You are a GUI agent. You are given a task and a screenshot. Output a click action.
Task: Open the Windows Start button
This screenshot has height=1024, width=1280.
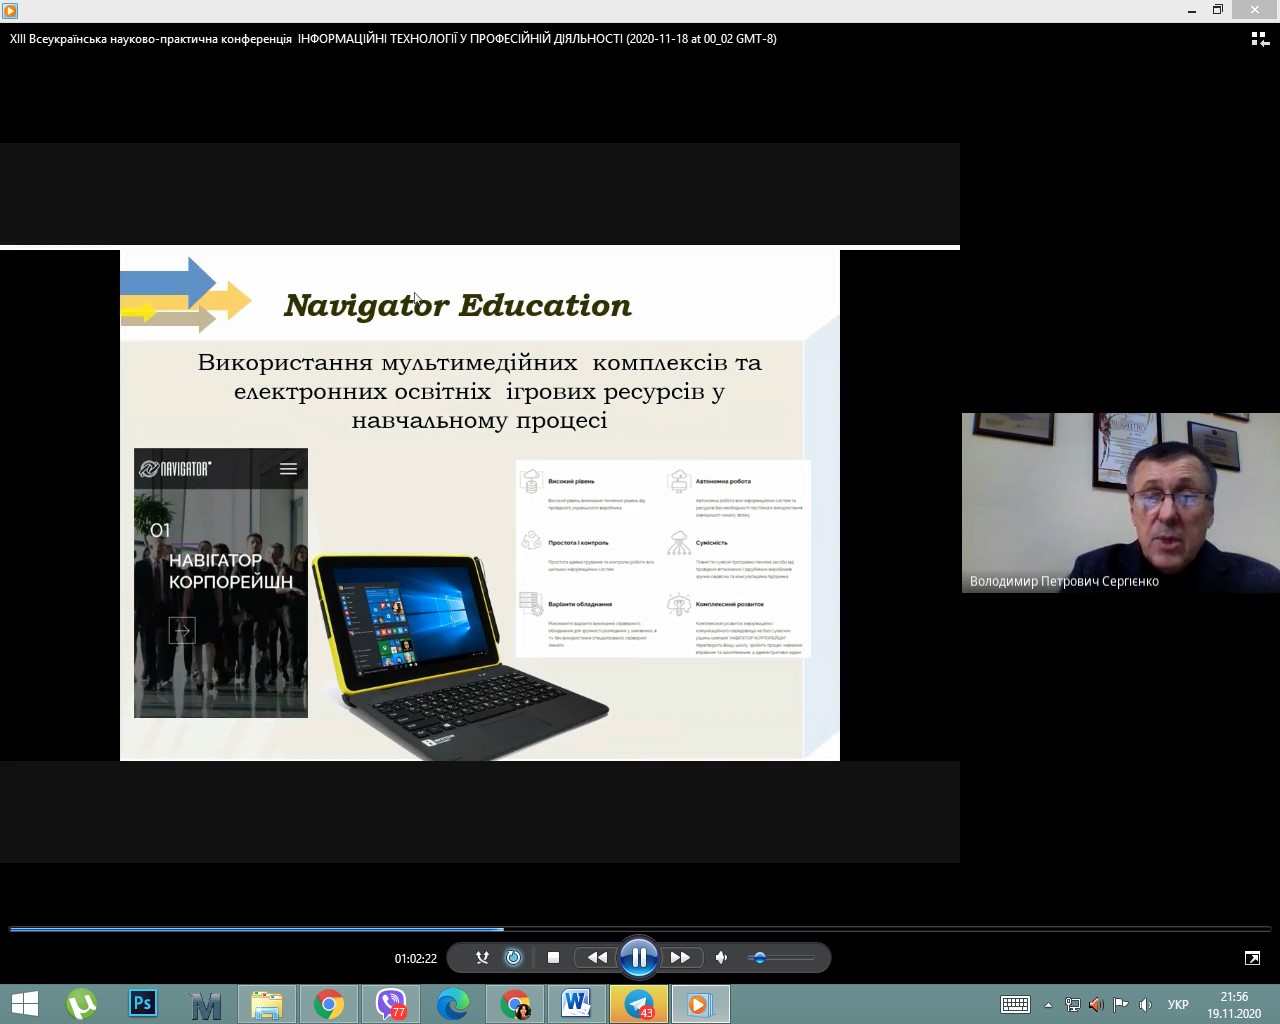click(24, 1004)
